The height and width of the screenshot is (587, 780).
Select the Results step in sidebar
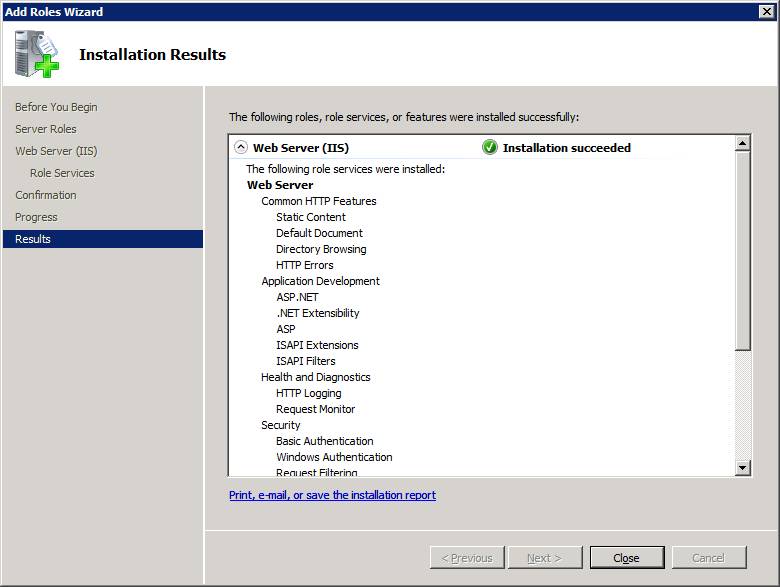pyautogui.click(x=103, y=239)
